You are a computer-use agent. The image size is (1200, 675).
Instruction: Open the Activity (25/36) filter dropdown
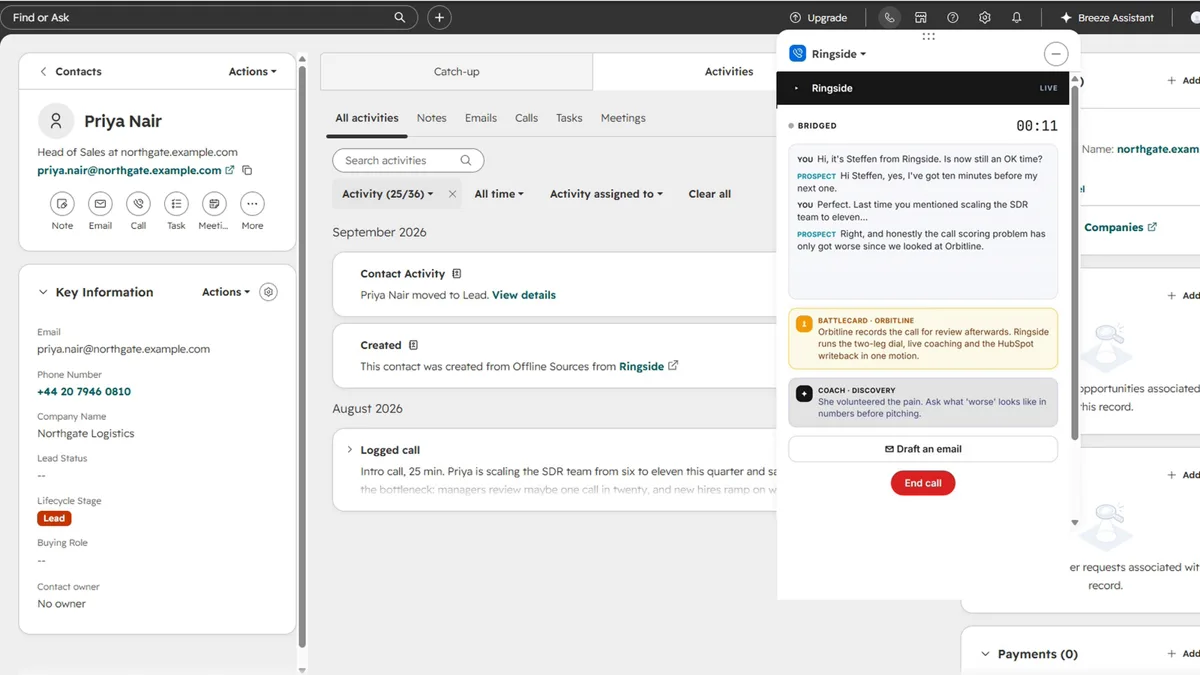coord(388,194)
